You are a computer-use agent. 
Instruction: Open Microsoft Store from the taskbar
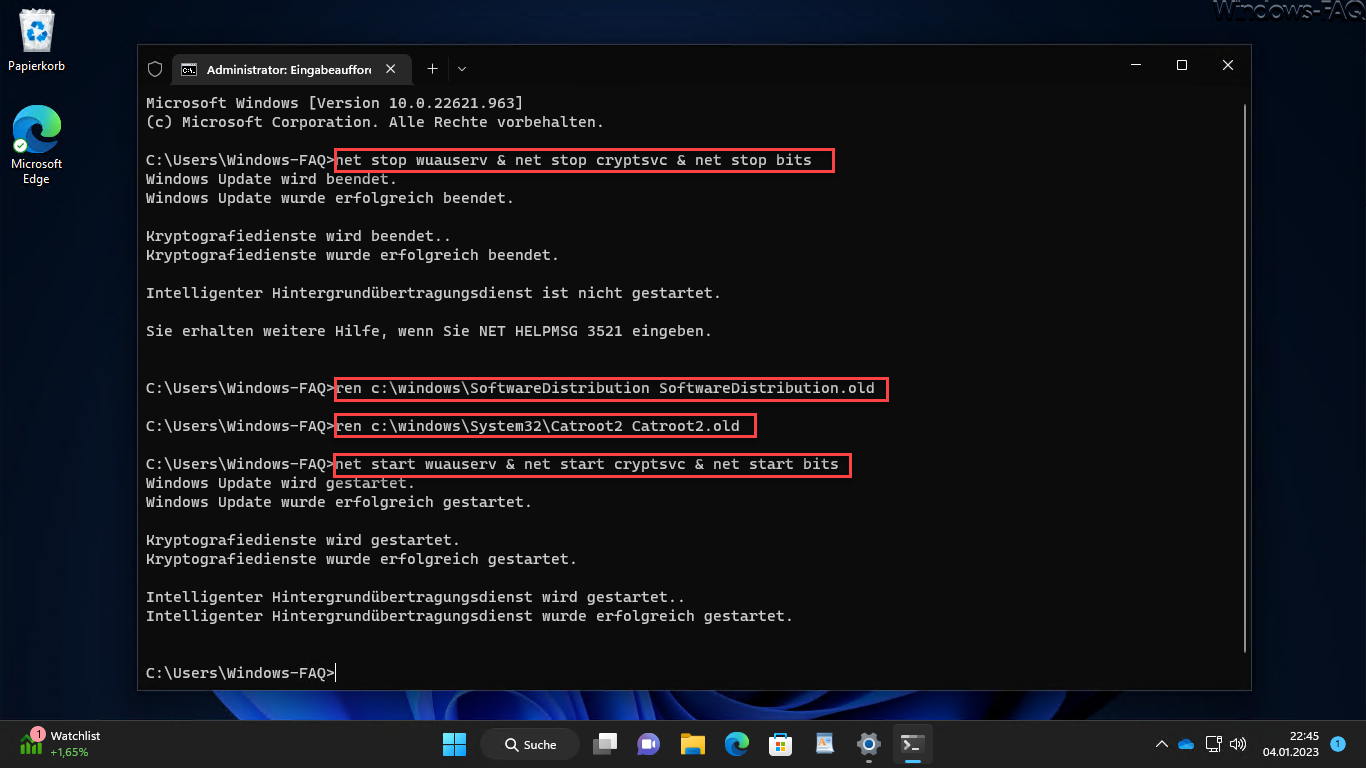coord(781,744)
